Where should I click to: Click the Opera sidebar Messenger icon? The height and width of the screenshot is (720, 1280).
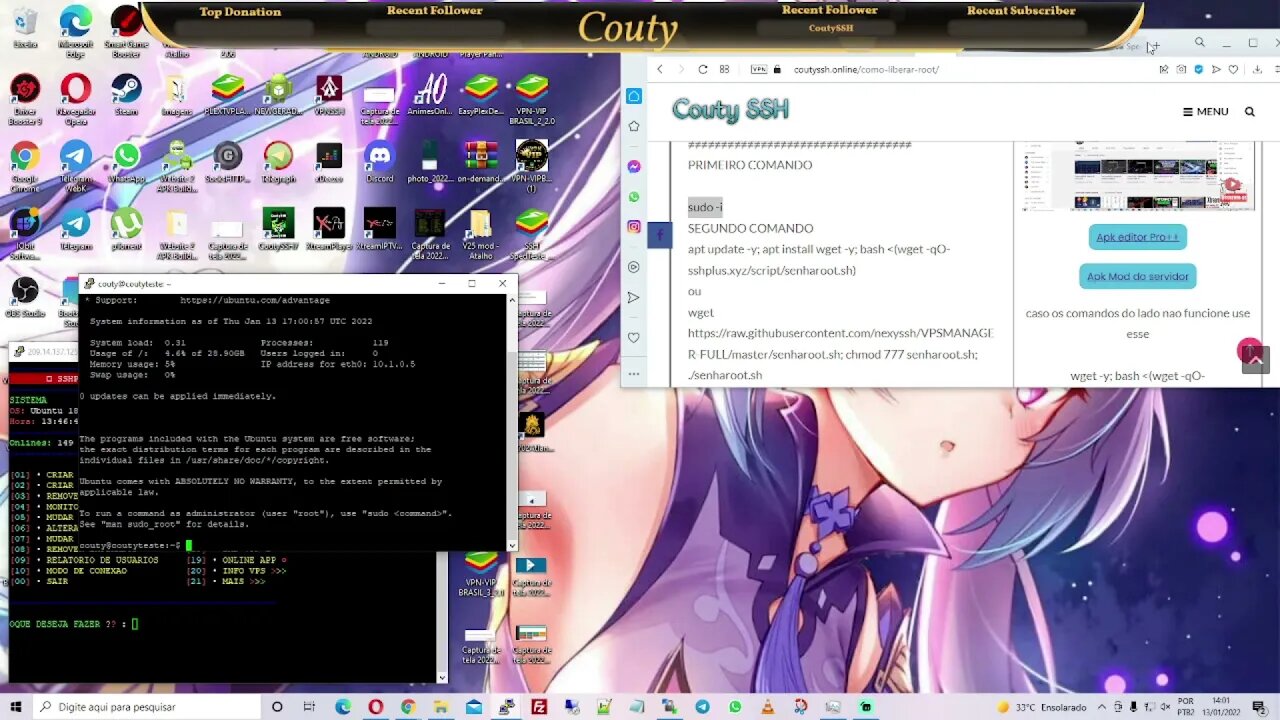[x=634, y=166]
